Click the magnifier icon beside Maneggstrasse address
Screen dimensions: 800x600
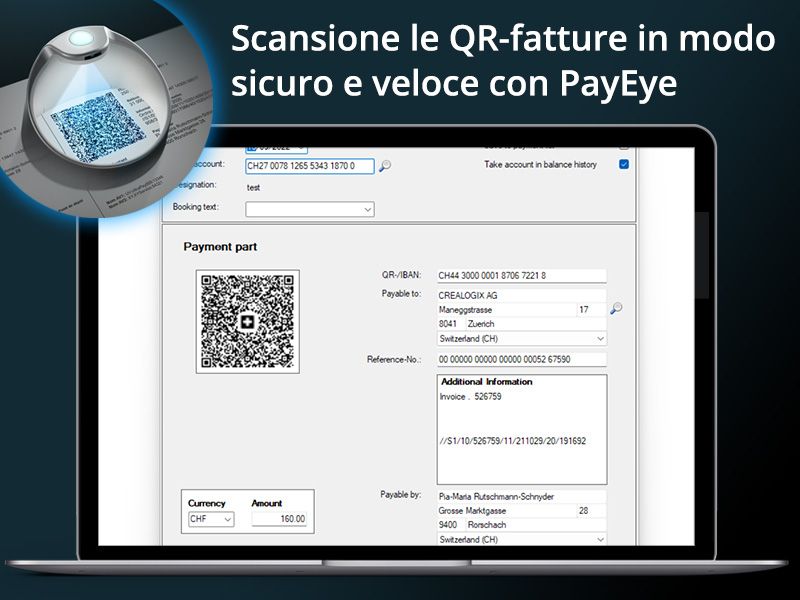click(616, 308)
